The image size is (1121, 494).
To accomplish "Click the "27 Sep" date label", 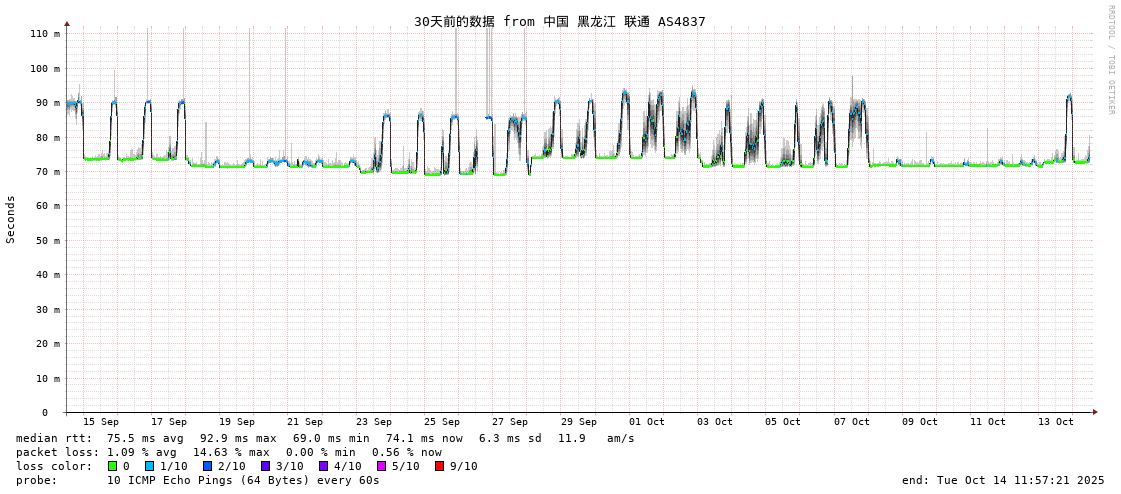I will (510, 422).
